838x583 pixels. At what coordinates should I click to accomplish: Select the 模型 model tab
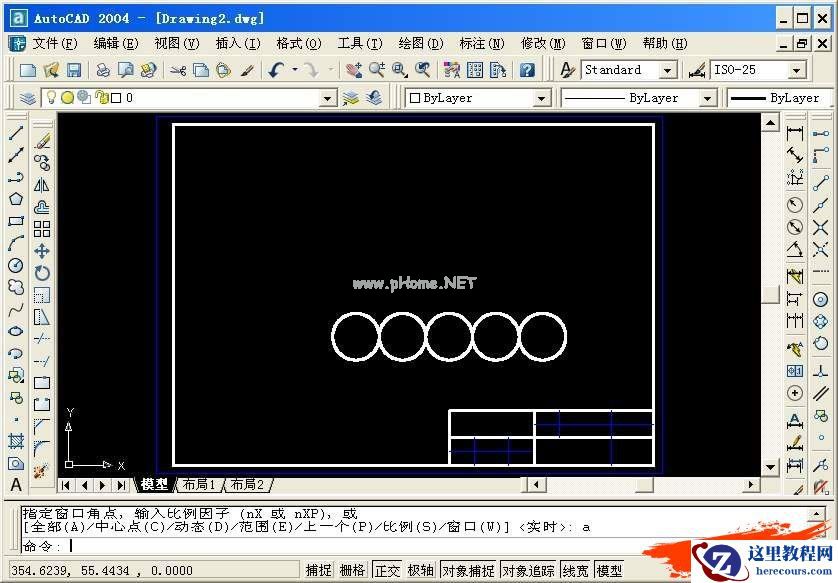click(155, 485)
